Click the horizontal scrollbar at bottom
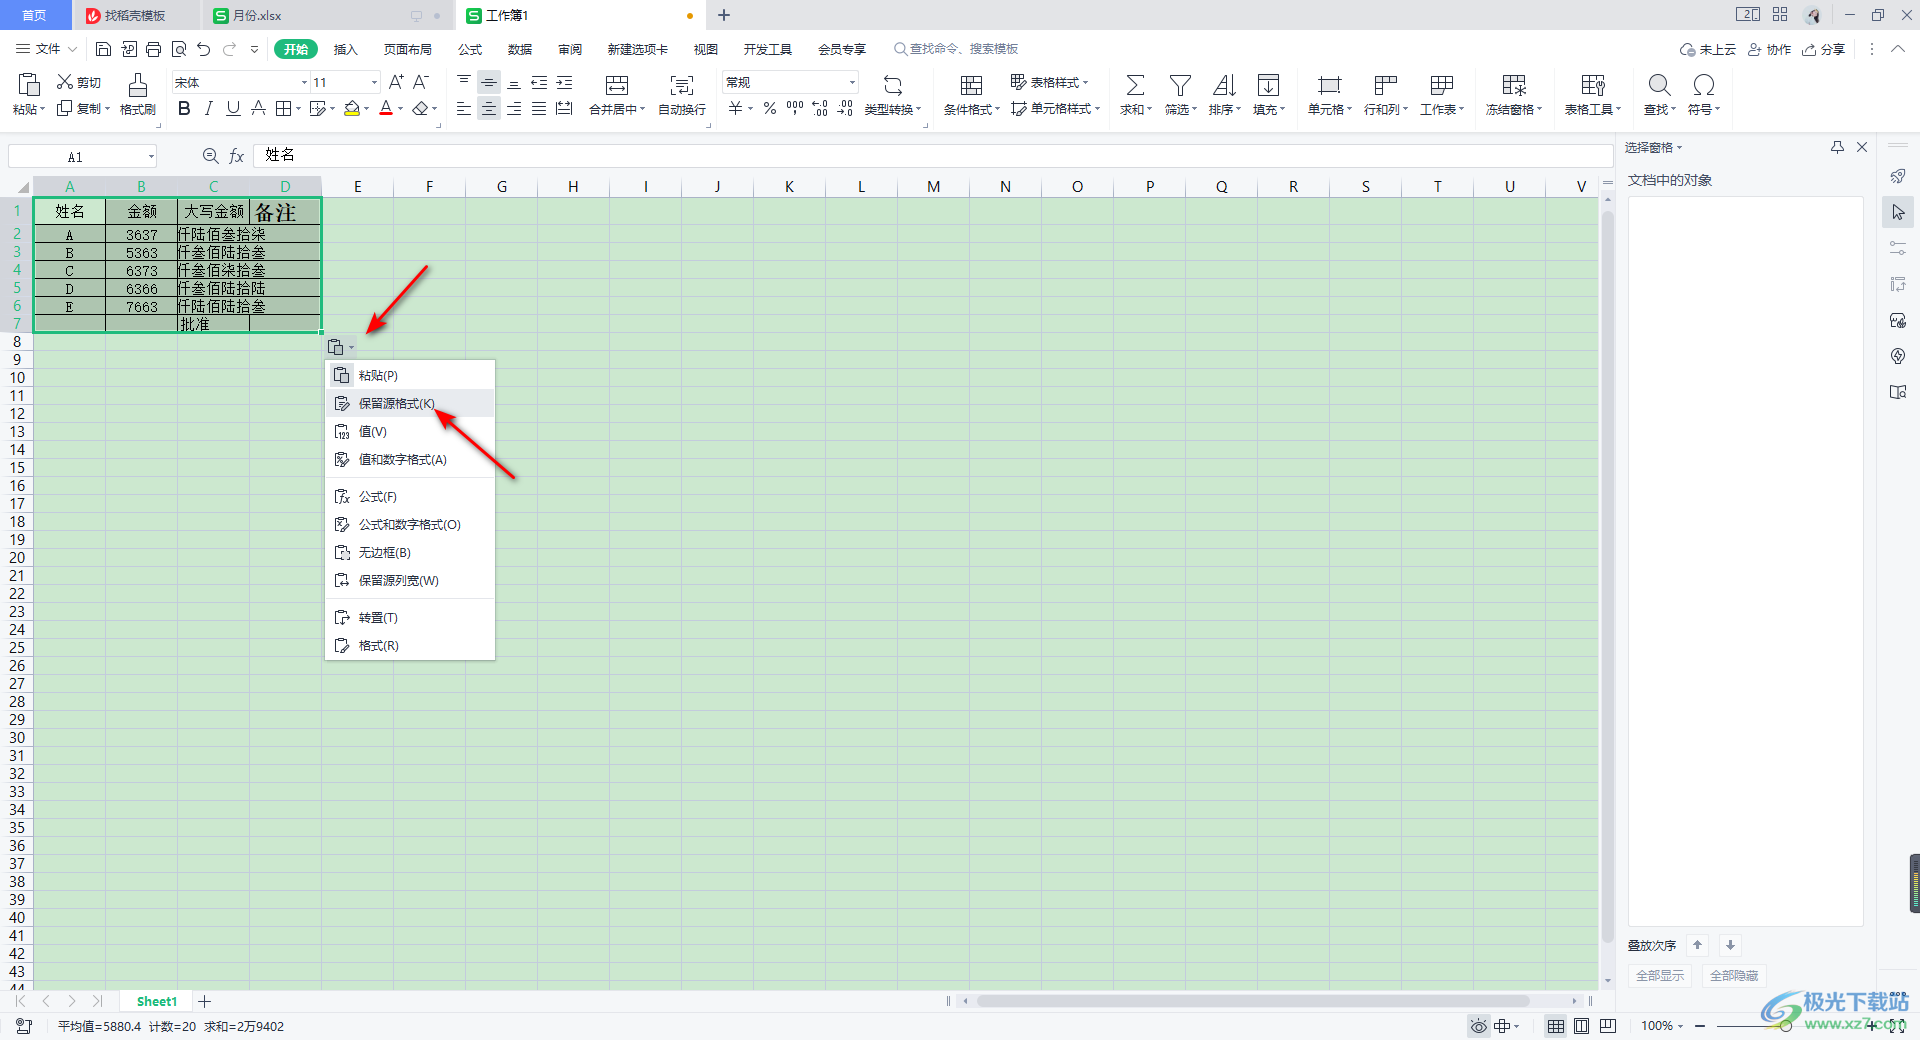1920x1040 pixels. pos(1253,1001)
